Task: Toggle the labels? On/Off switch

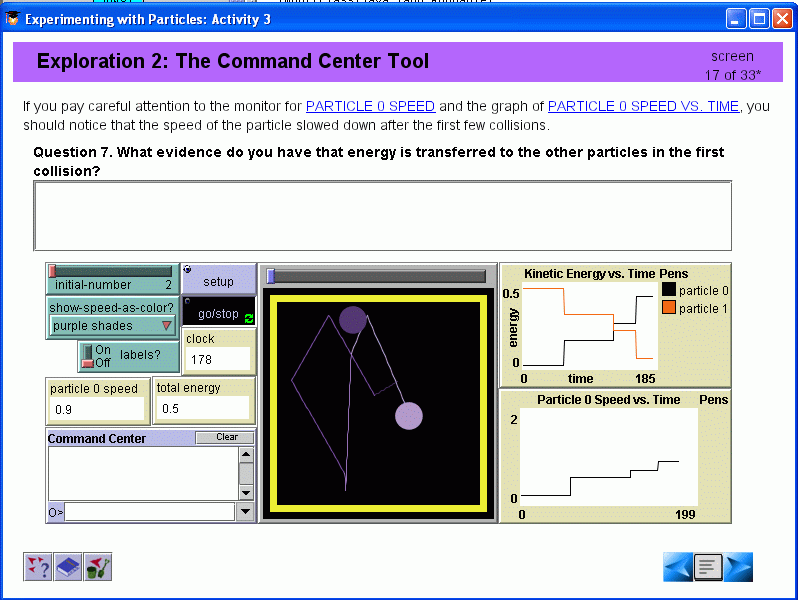Action: 90,356
